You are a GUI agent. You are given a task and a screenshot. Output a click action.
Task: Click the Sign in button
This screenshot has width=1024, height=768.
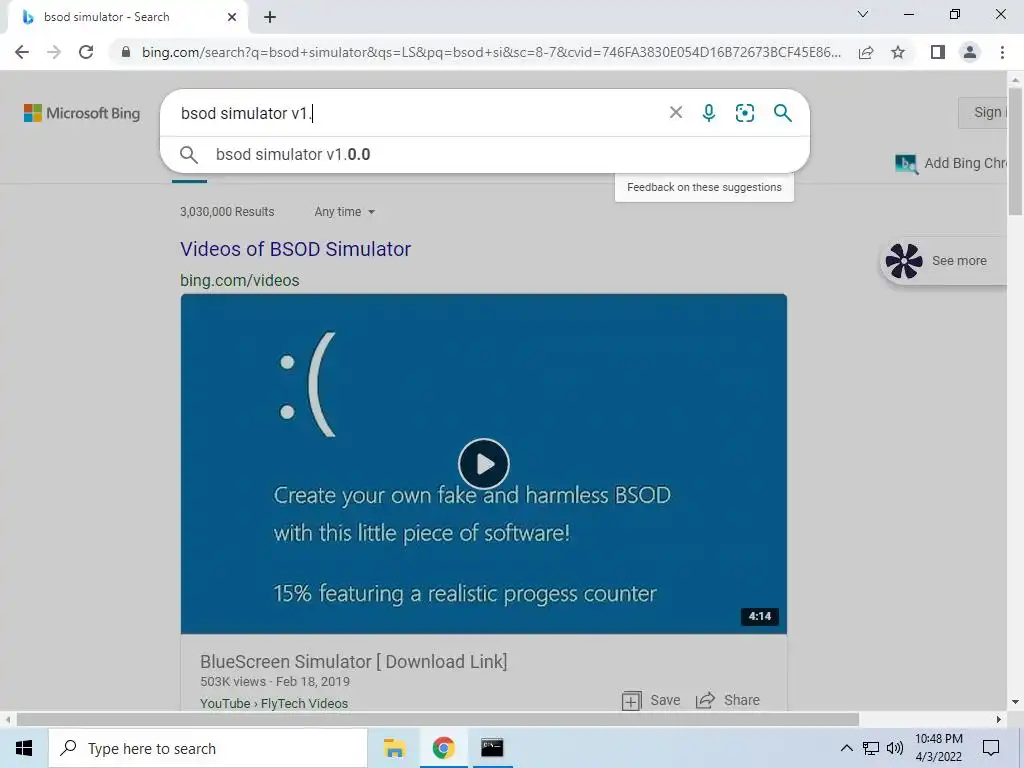coord(983,112)
